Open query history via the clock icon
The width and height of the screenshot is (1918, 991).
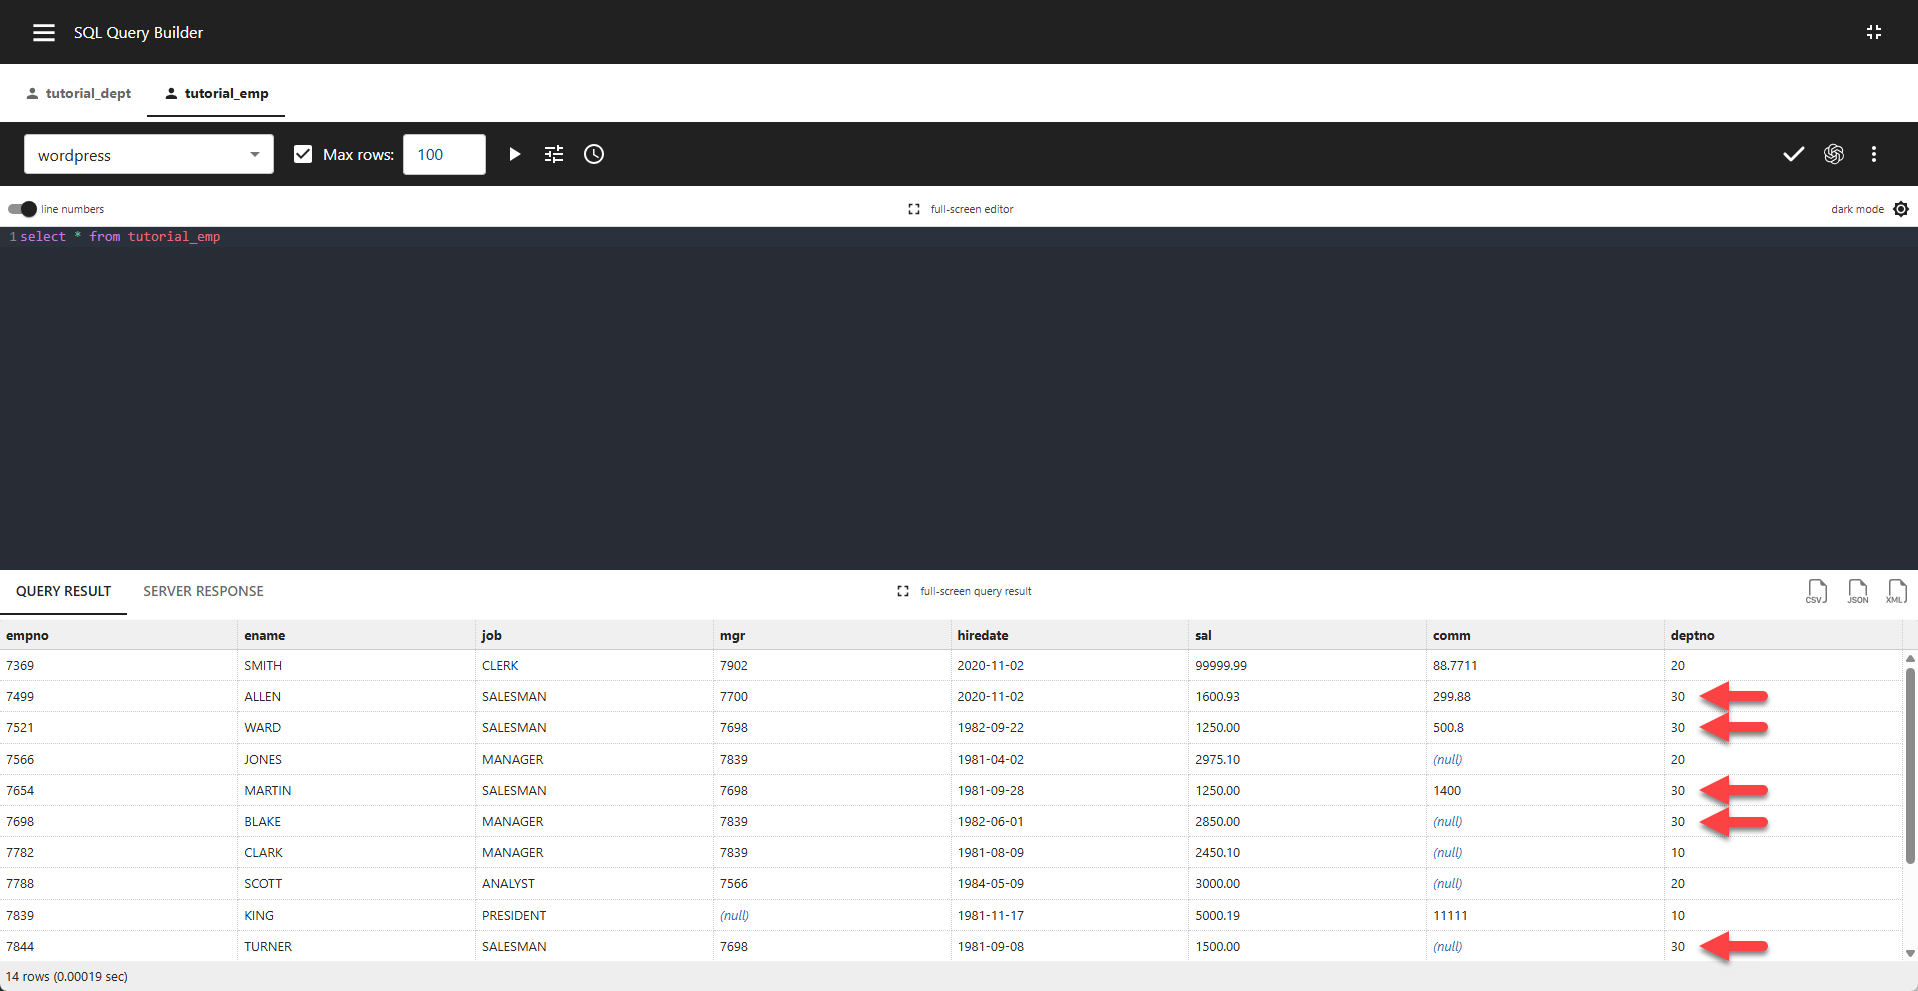pos(593,154)
